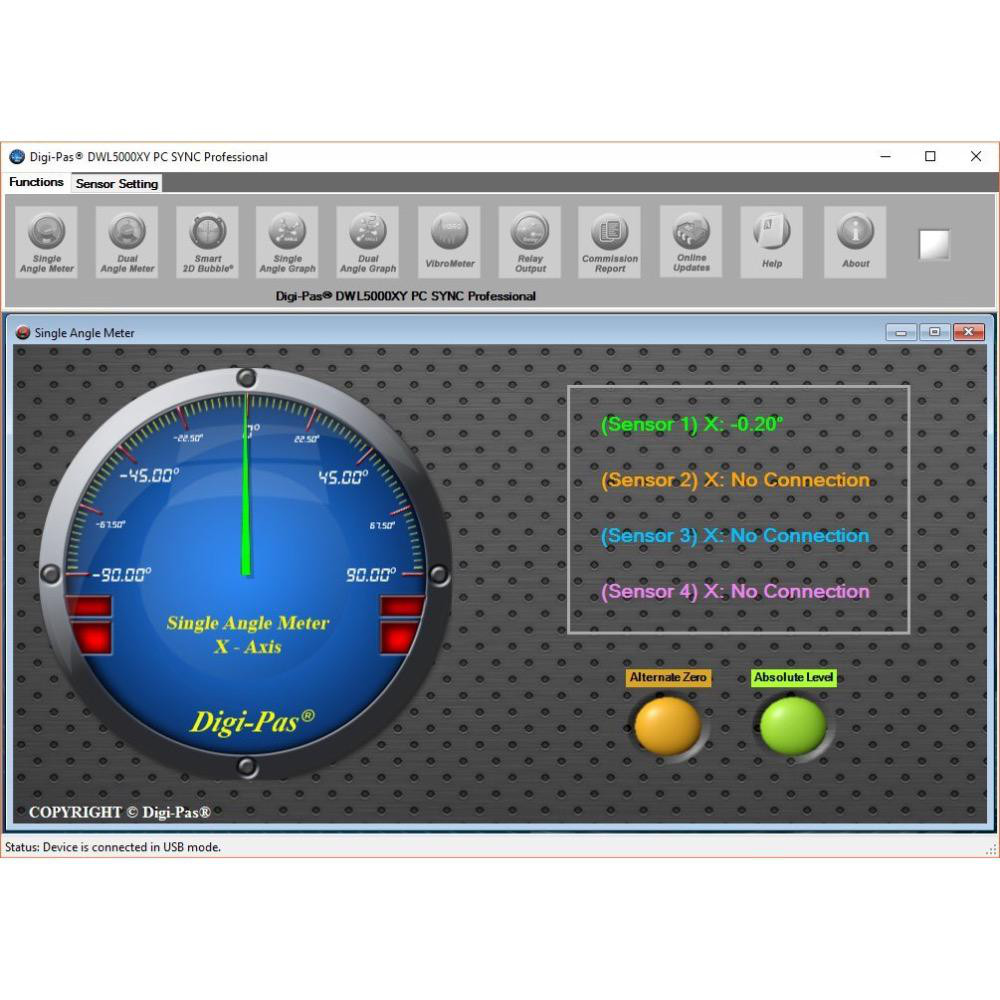This screenshot has height=1000, width=1000.
Task: Click the Sensor 1 X-axis reading
Action: [690, 424]
